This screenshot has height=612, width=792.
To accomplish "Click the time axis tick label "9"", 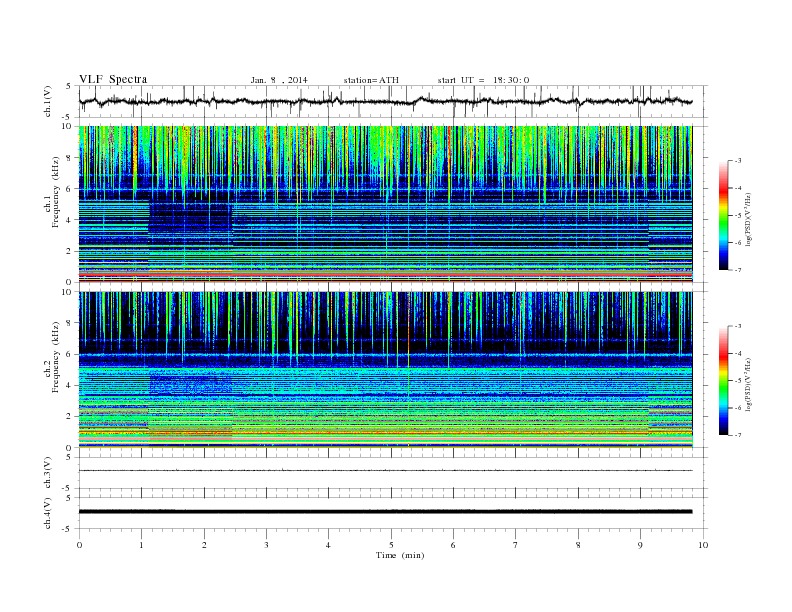I will point(640,545).
